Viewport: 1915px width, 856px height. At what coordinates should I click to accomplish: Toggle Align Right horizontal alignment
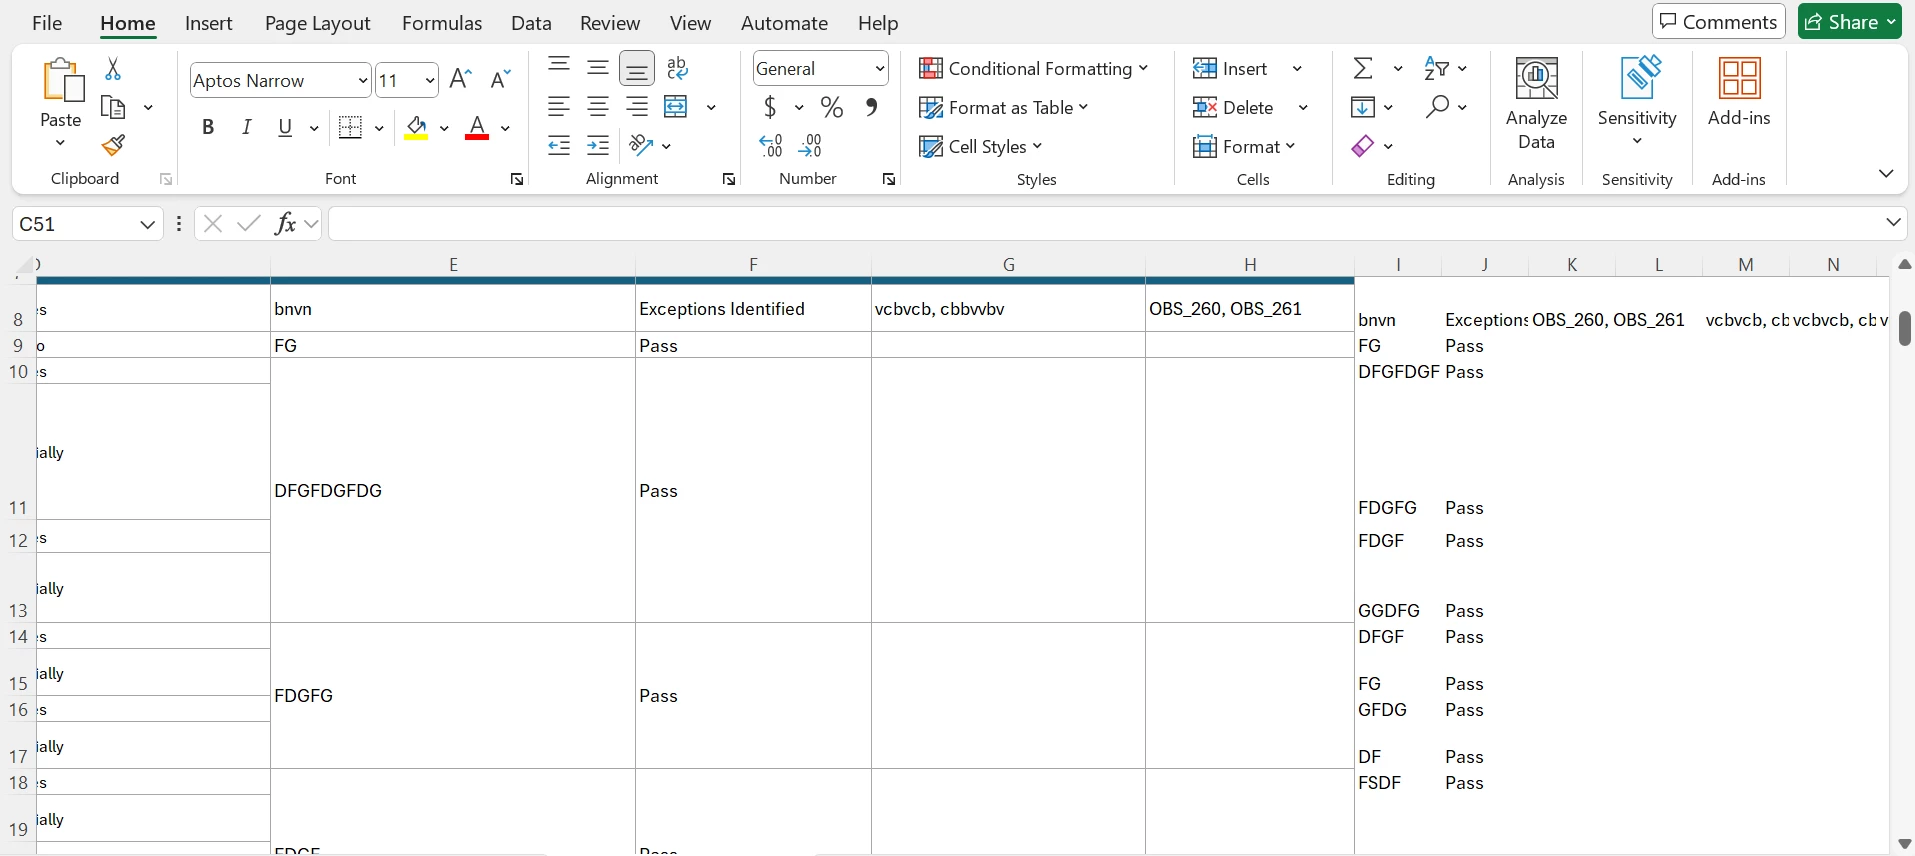(x=637, y=107)
